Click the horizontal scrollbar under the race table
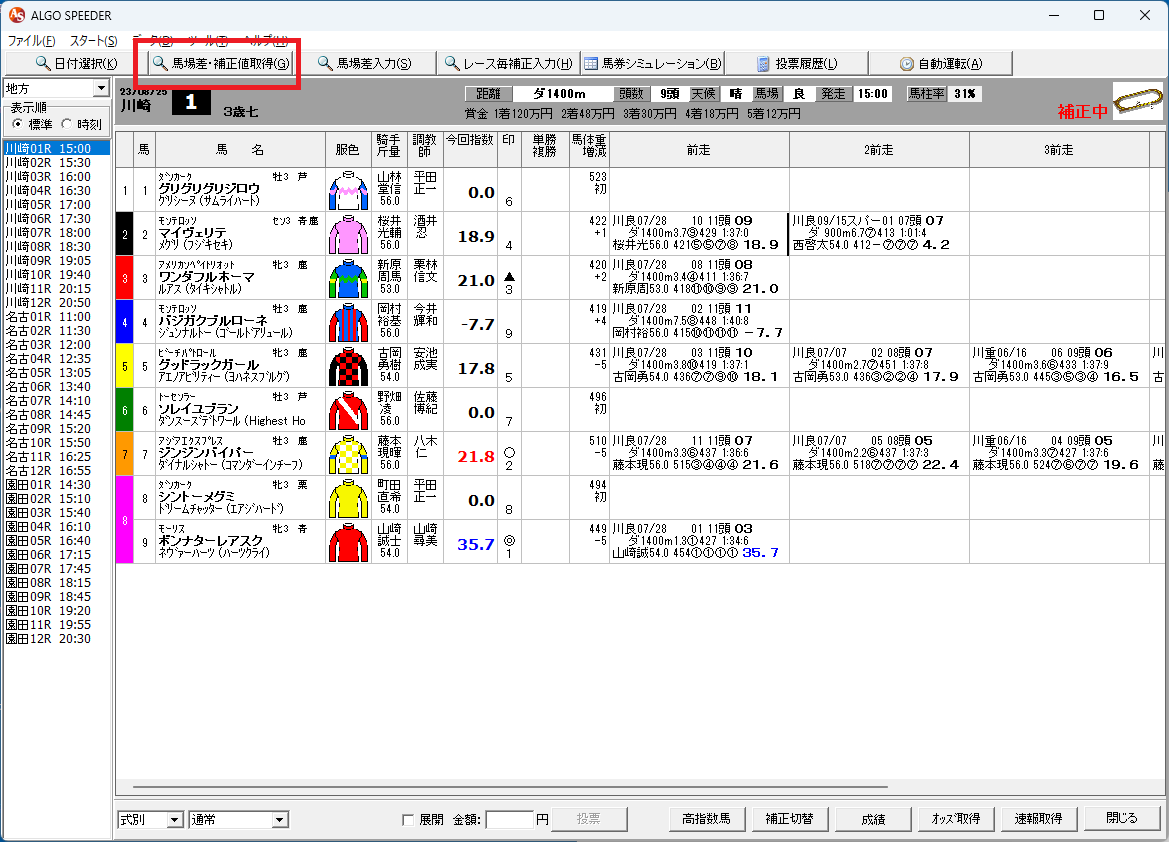The image size is (1169, 842). click(x=510, y=786)
